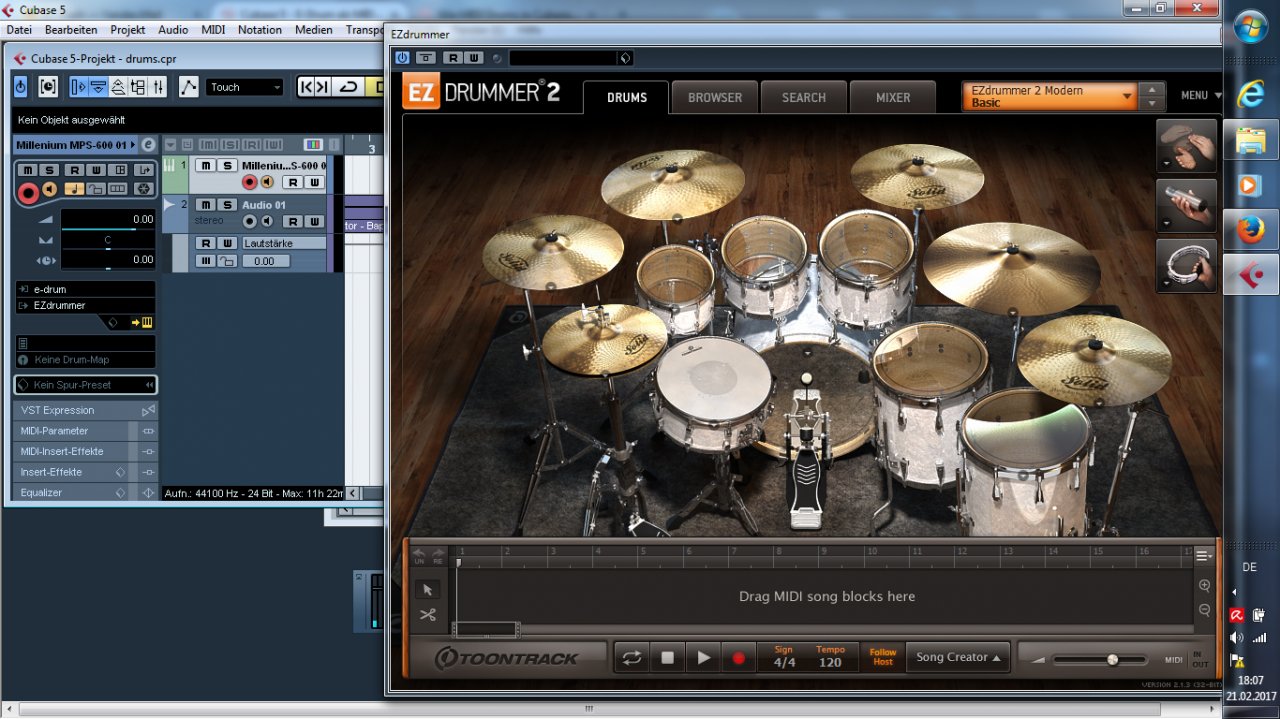
Task: Solo the Audio 01 track
Action: (x=227, y=205)
